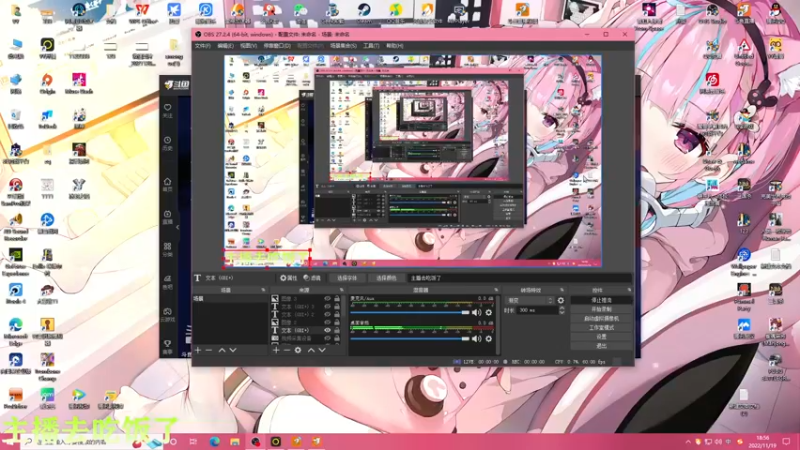This screenshot has width=800, height=450.
Task: Toggle visibility of 文本 (GDI+) 3 source
Action: click(x=328, y=307)
